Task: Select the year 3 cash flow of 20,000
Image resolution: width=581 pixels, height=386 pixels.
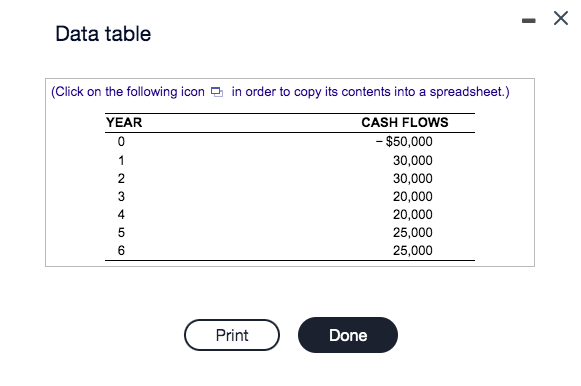Action: (412, 196)
